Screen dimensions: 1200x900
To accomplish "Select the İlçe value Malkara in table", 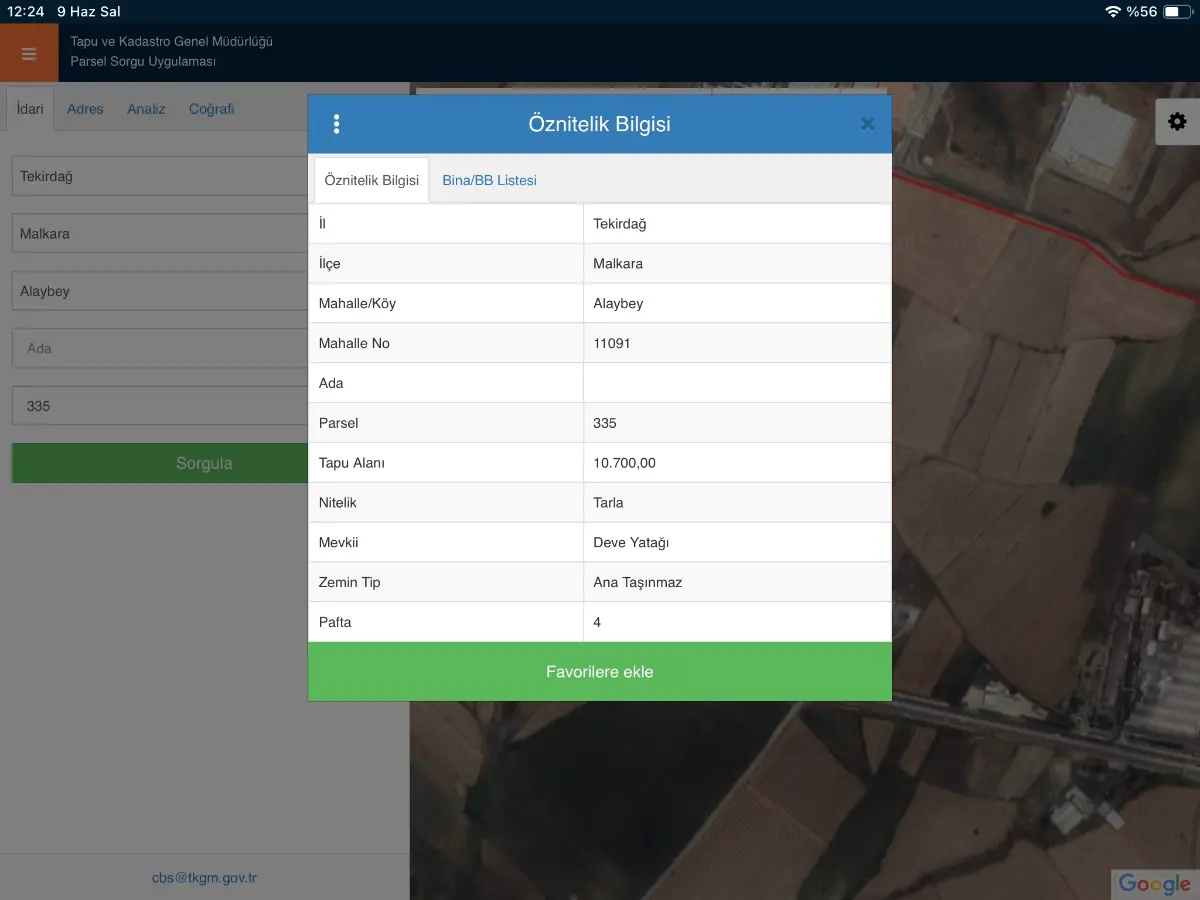I will [x=618, y=264].
